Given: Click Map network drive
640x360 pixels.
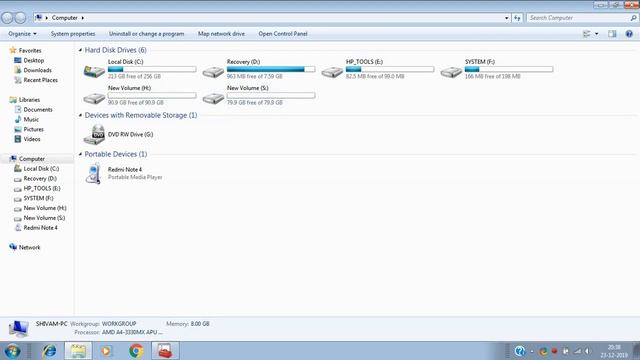Looking at the screenshot, I should click(x=221, y=34).
